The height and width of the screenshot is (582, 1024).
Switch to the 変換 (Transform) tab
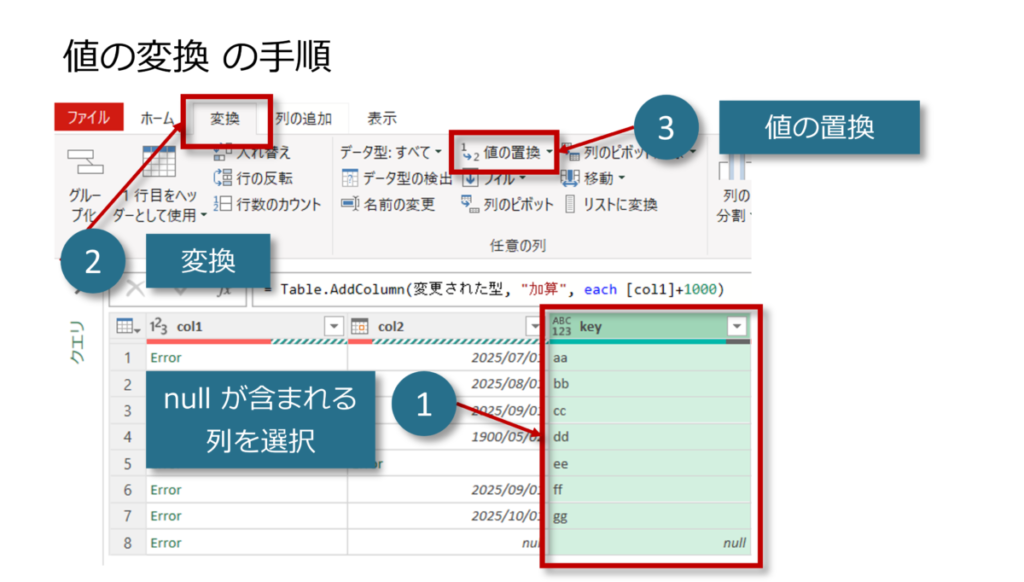point(225,118)
